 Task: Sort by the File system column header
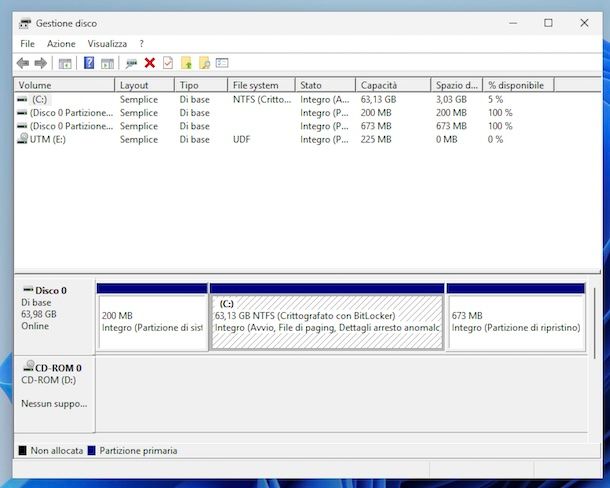[261, 85]
